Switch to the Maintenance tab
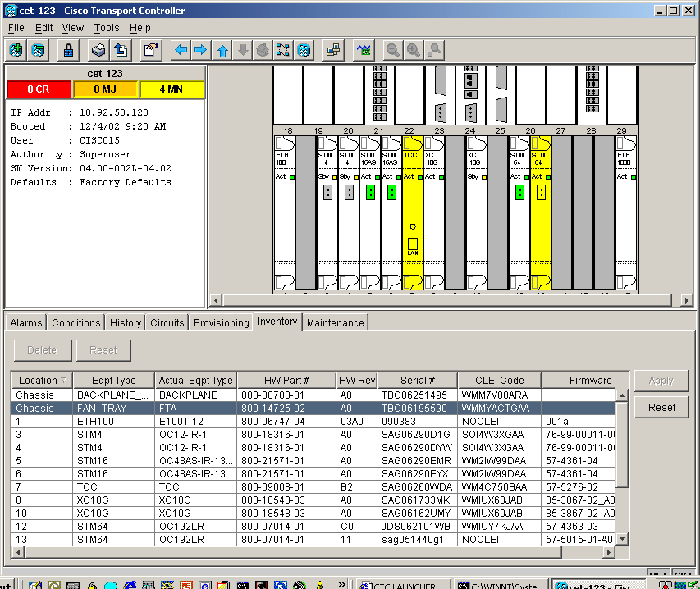Image resolution: width=700 pixels, height=589 pixels. coord(335,322)
